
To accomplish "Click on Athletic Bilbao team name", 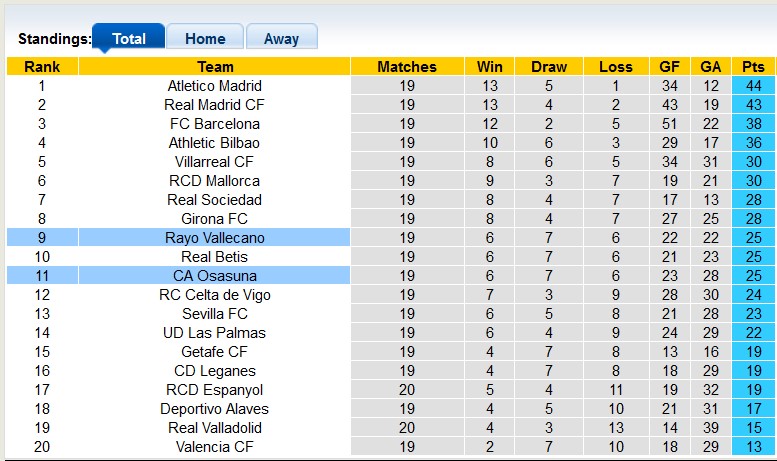I will pyautogui.click(x=215, y=143).
